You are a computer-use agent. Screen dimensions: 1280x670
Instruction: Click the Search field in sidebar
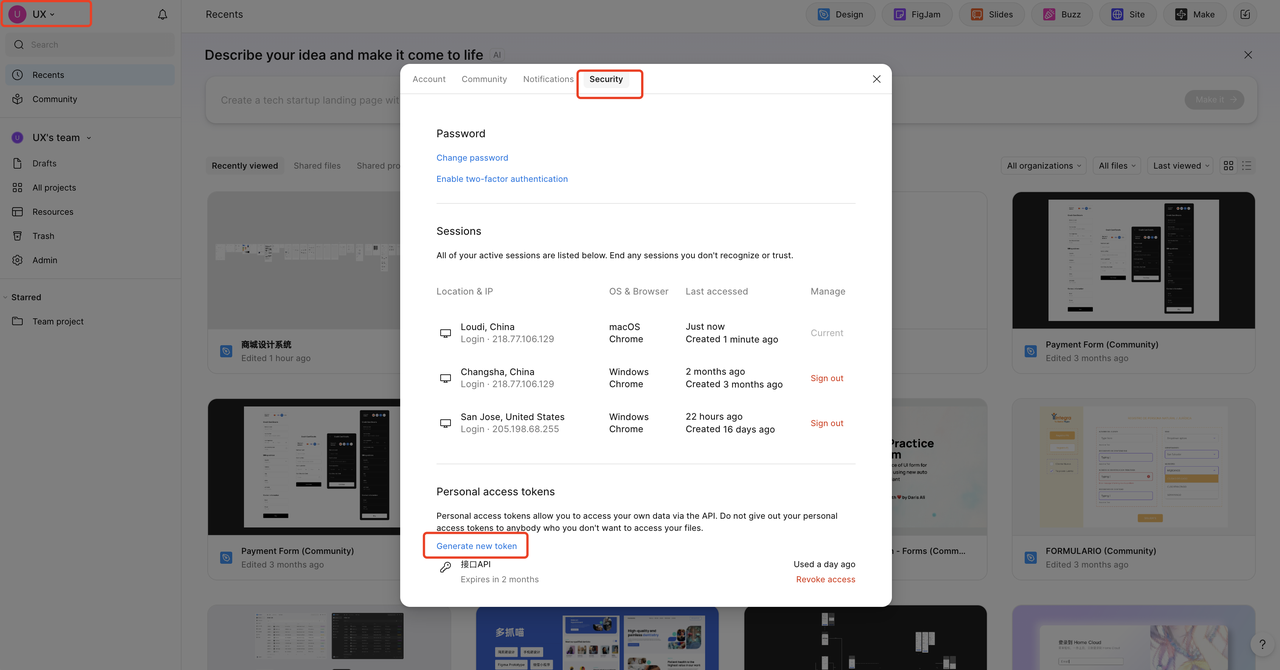point(90,45)
